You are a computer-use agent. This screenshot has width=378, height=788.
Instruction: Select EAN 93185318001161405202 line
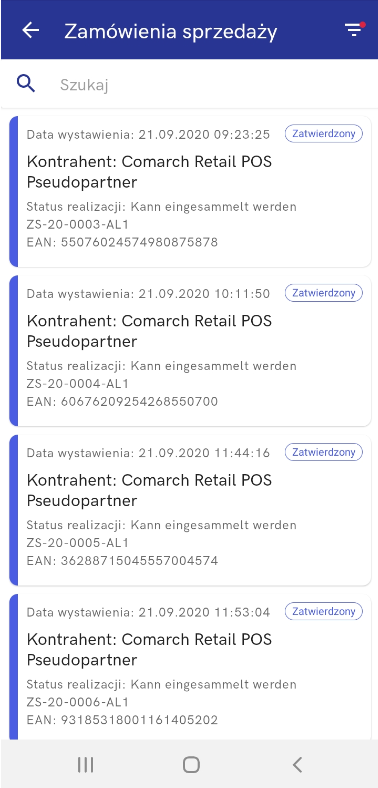pyautogui.click(x=122, y=721)
